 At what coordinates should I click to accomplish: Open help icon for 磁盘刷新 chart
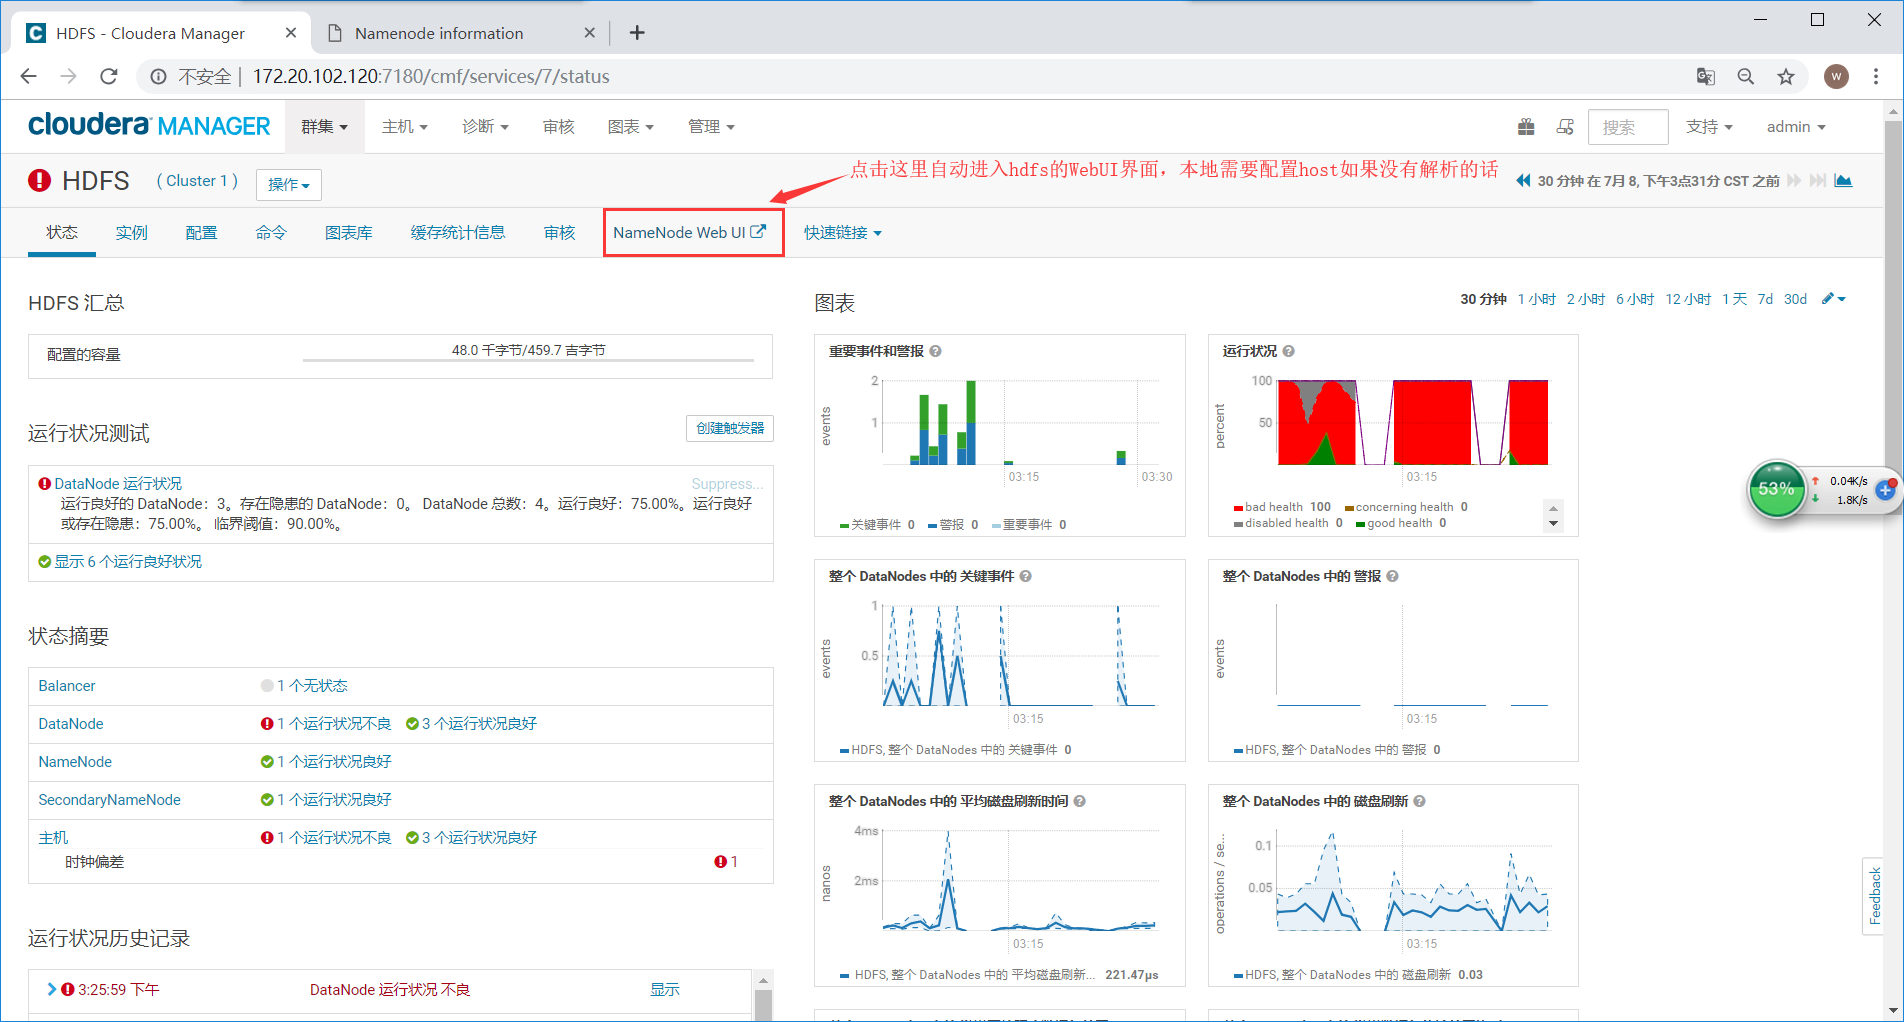(1419, 801)
